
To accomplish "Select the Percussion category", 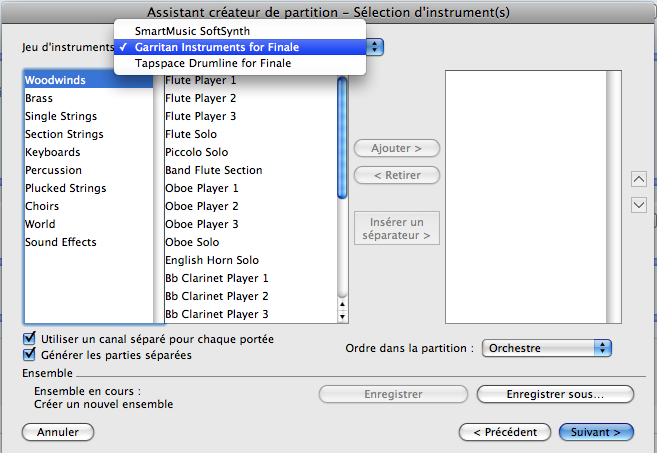I will tap(53, 170).
